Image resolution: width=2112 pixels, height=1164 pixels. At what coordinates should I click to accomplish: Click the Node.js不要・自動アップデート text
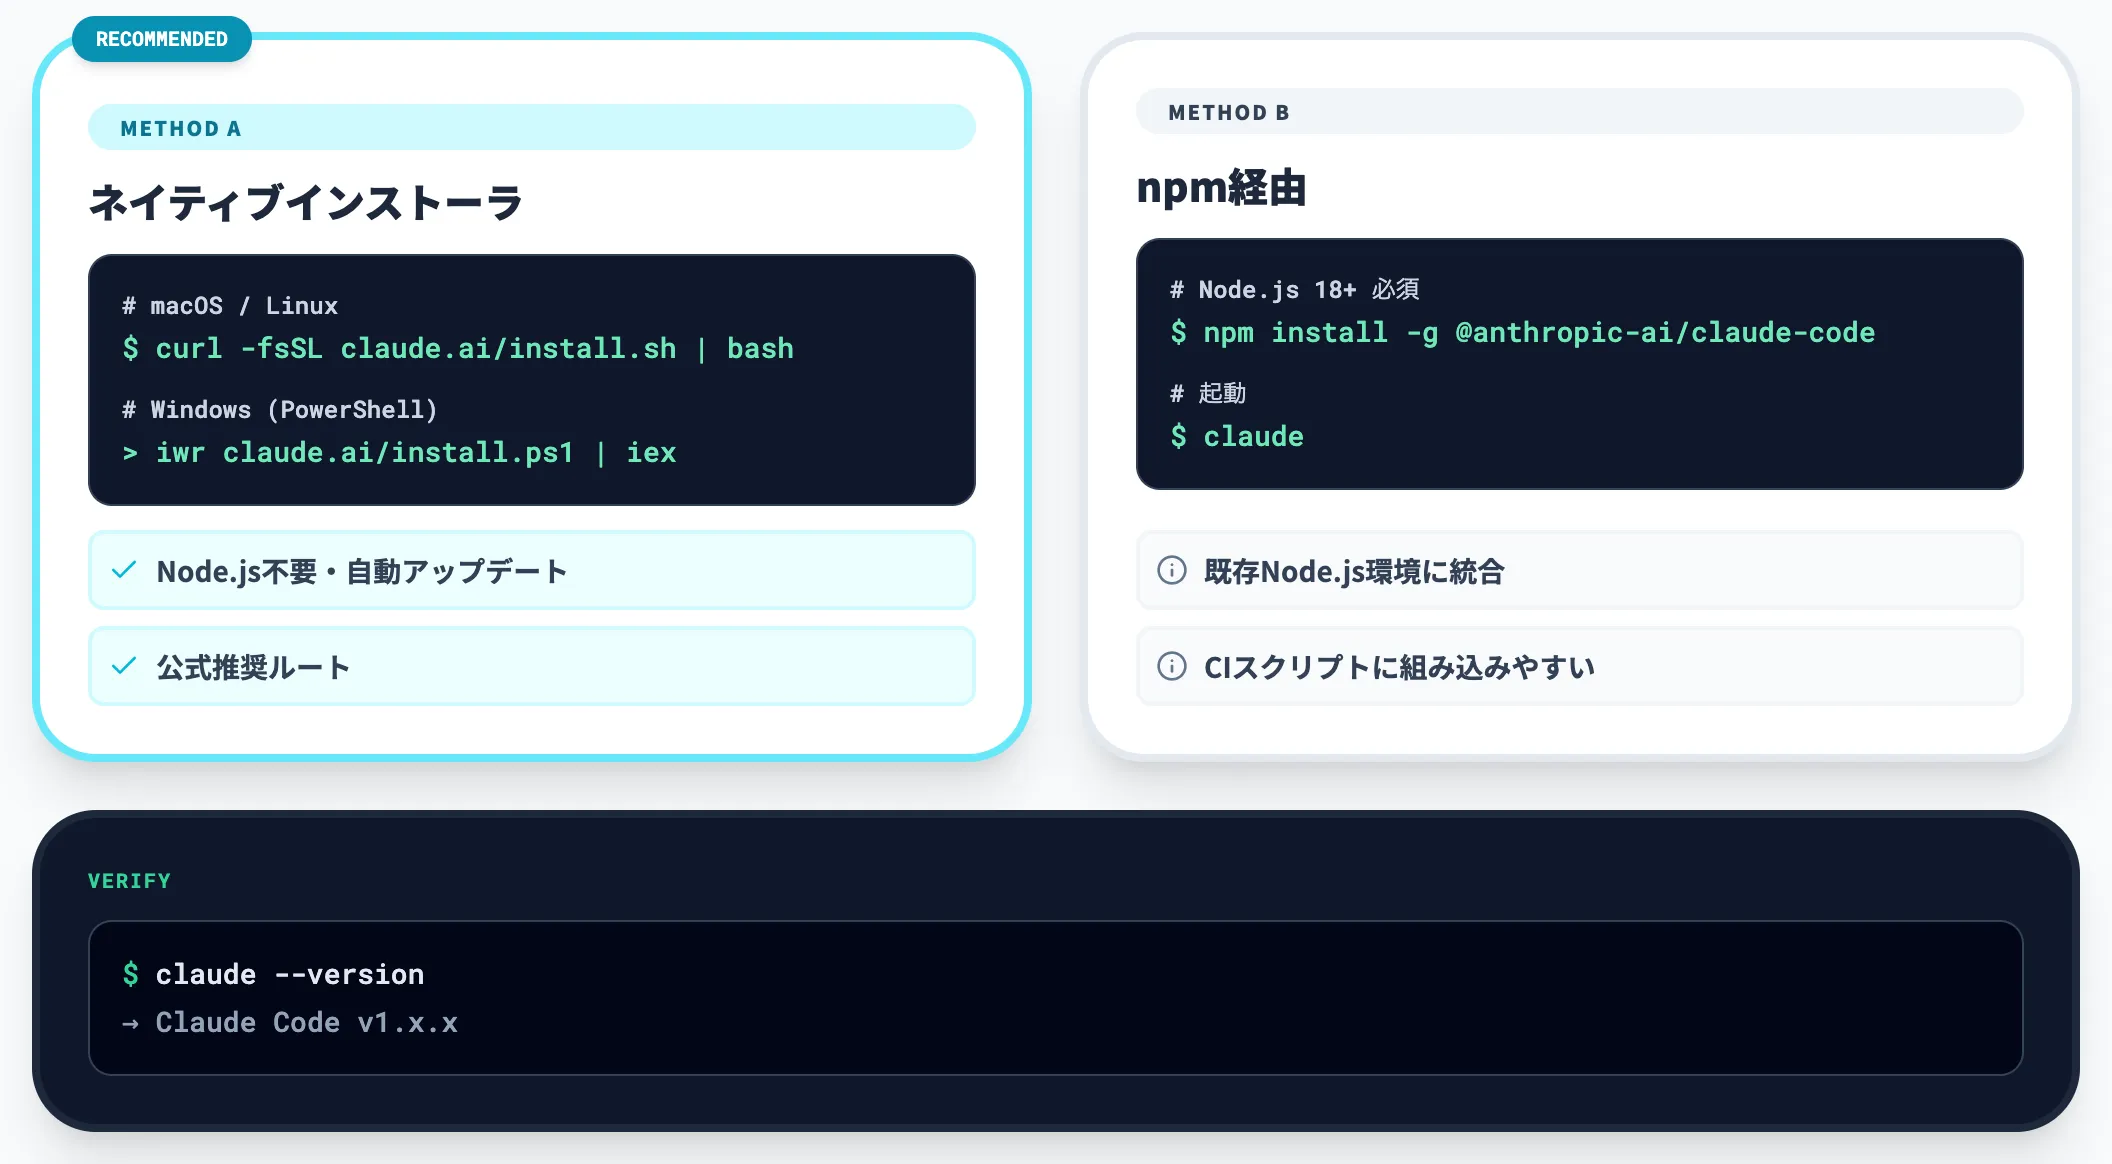point(362,572)
